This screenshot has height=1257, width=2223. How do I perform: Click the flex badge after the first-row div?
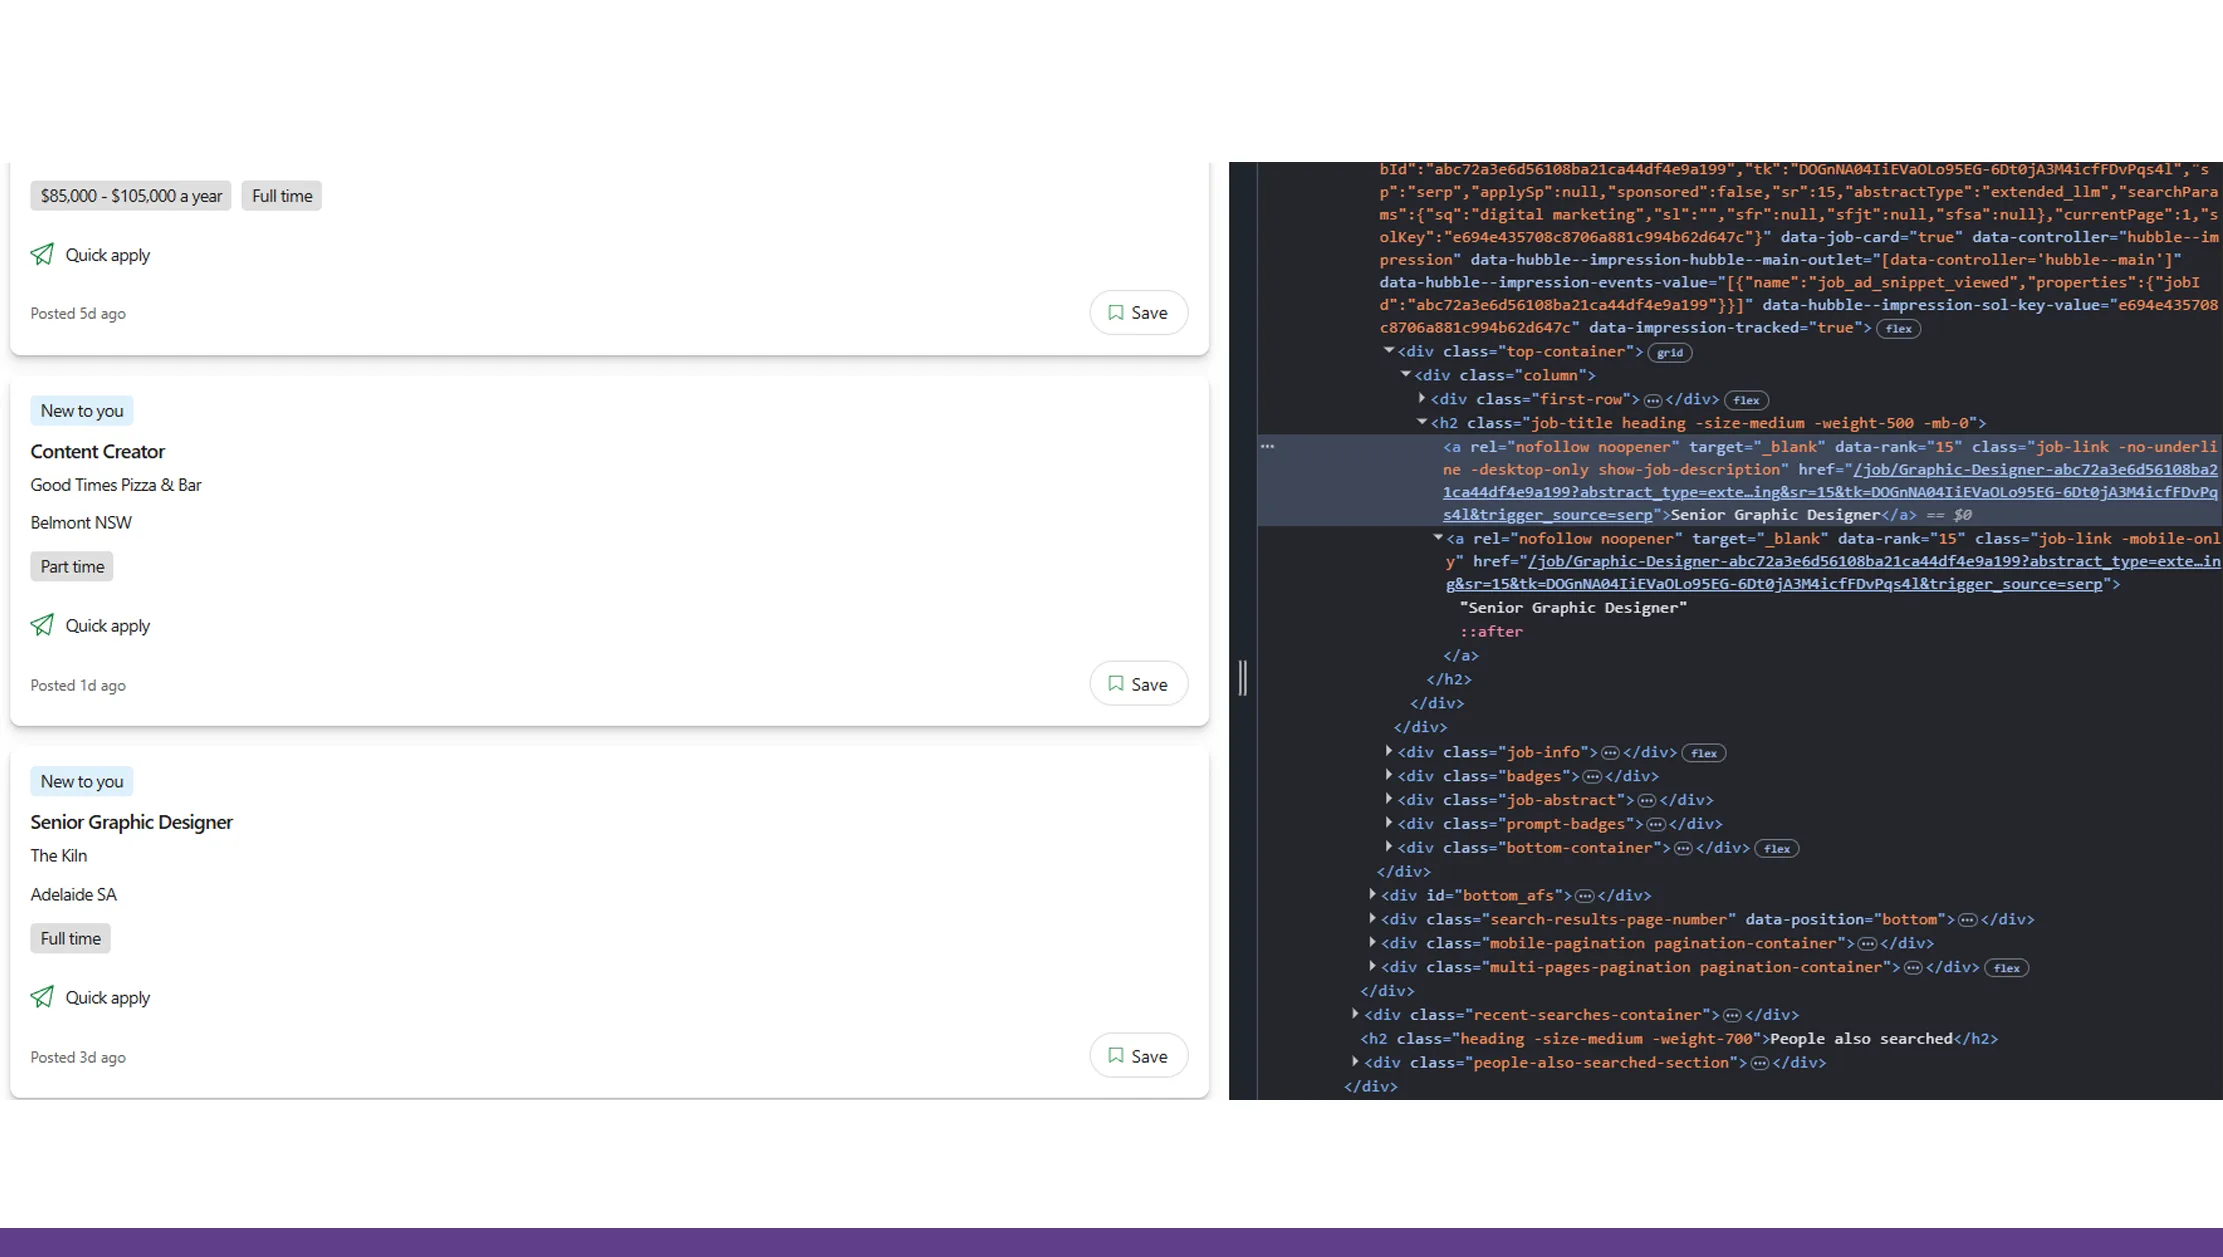[1746, 400]
